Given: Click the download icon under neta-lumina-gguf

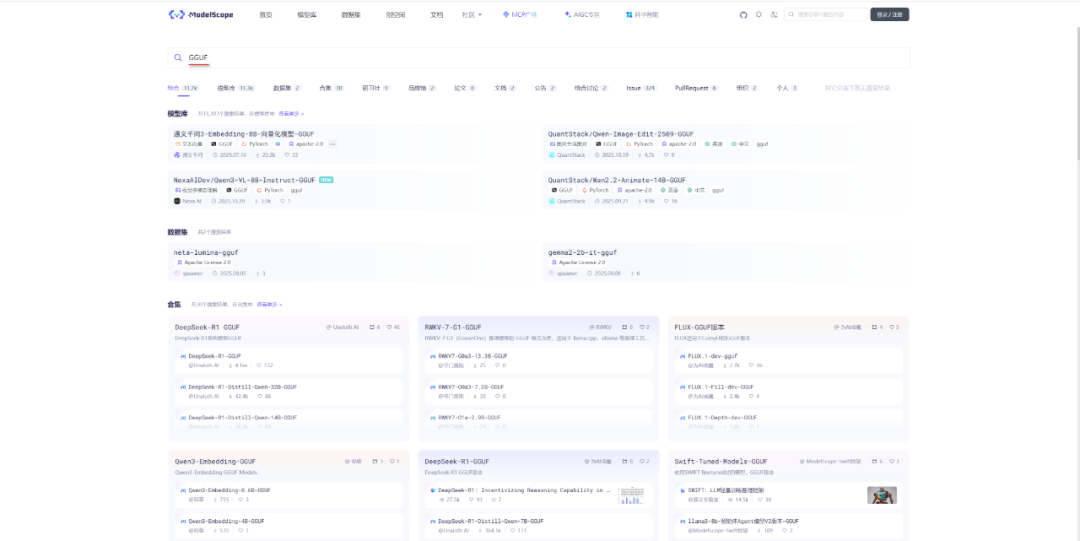Looking at the screenshot, I should (x=257, y=274).
